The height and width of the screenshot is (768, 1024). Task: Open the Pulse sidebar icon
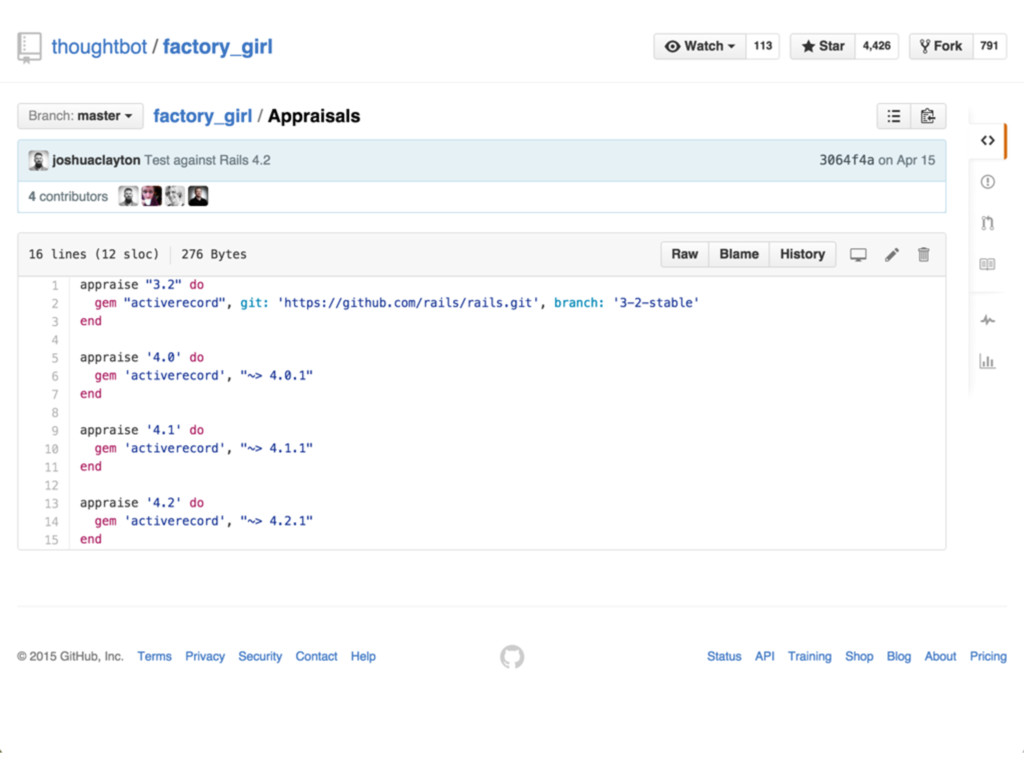coord(987,320)
